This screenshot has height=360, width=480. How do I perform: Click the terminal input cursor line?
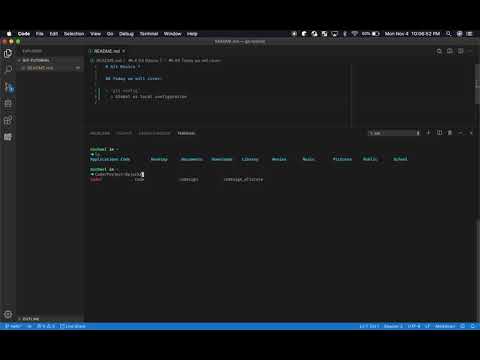tap(117, 174)
